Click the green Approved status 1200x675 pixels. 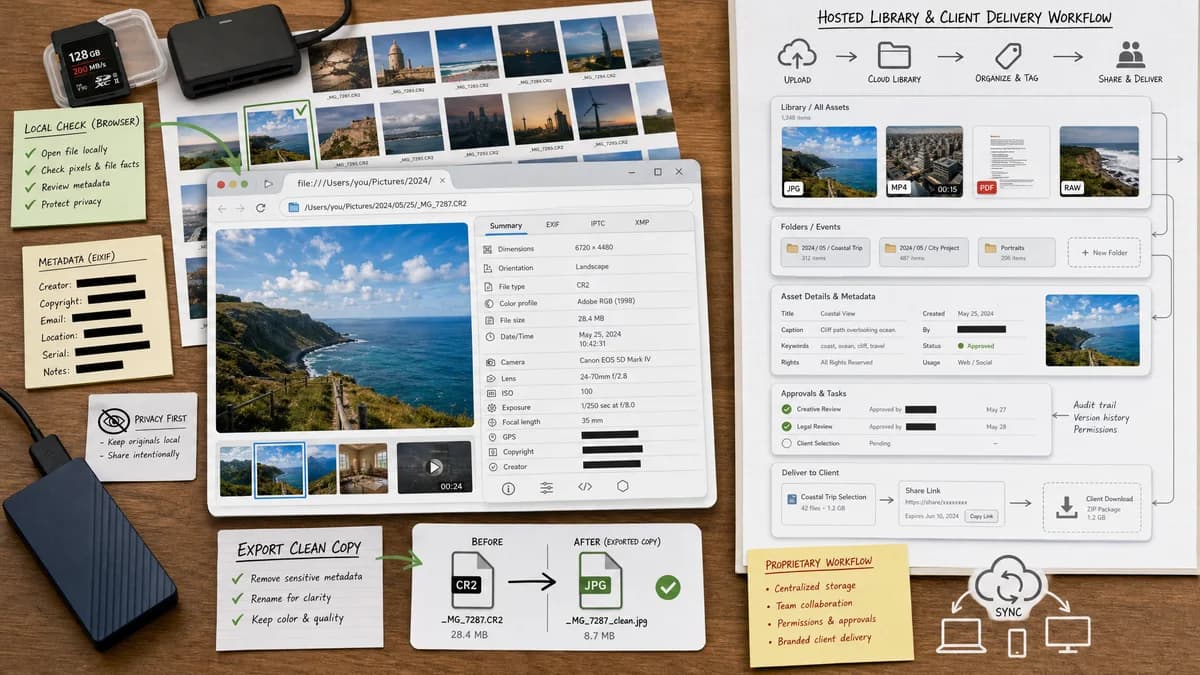[x=974, y=345]
